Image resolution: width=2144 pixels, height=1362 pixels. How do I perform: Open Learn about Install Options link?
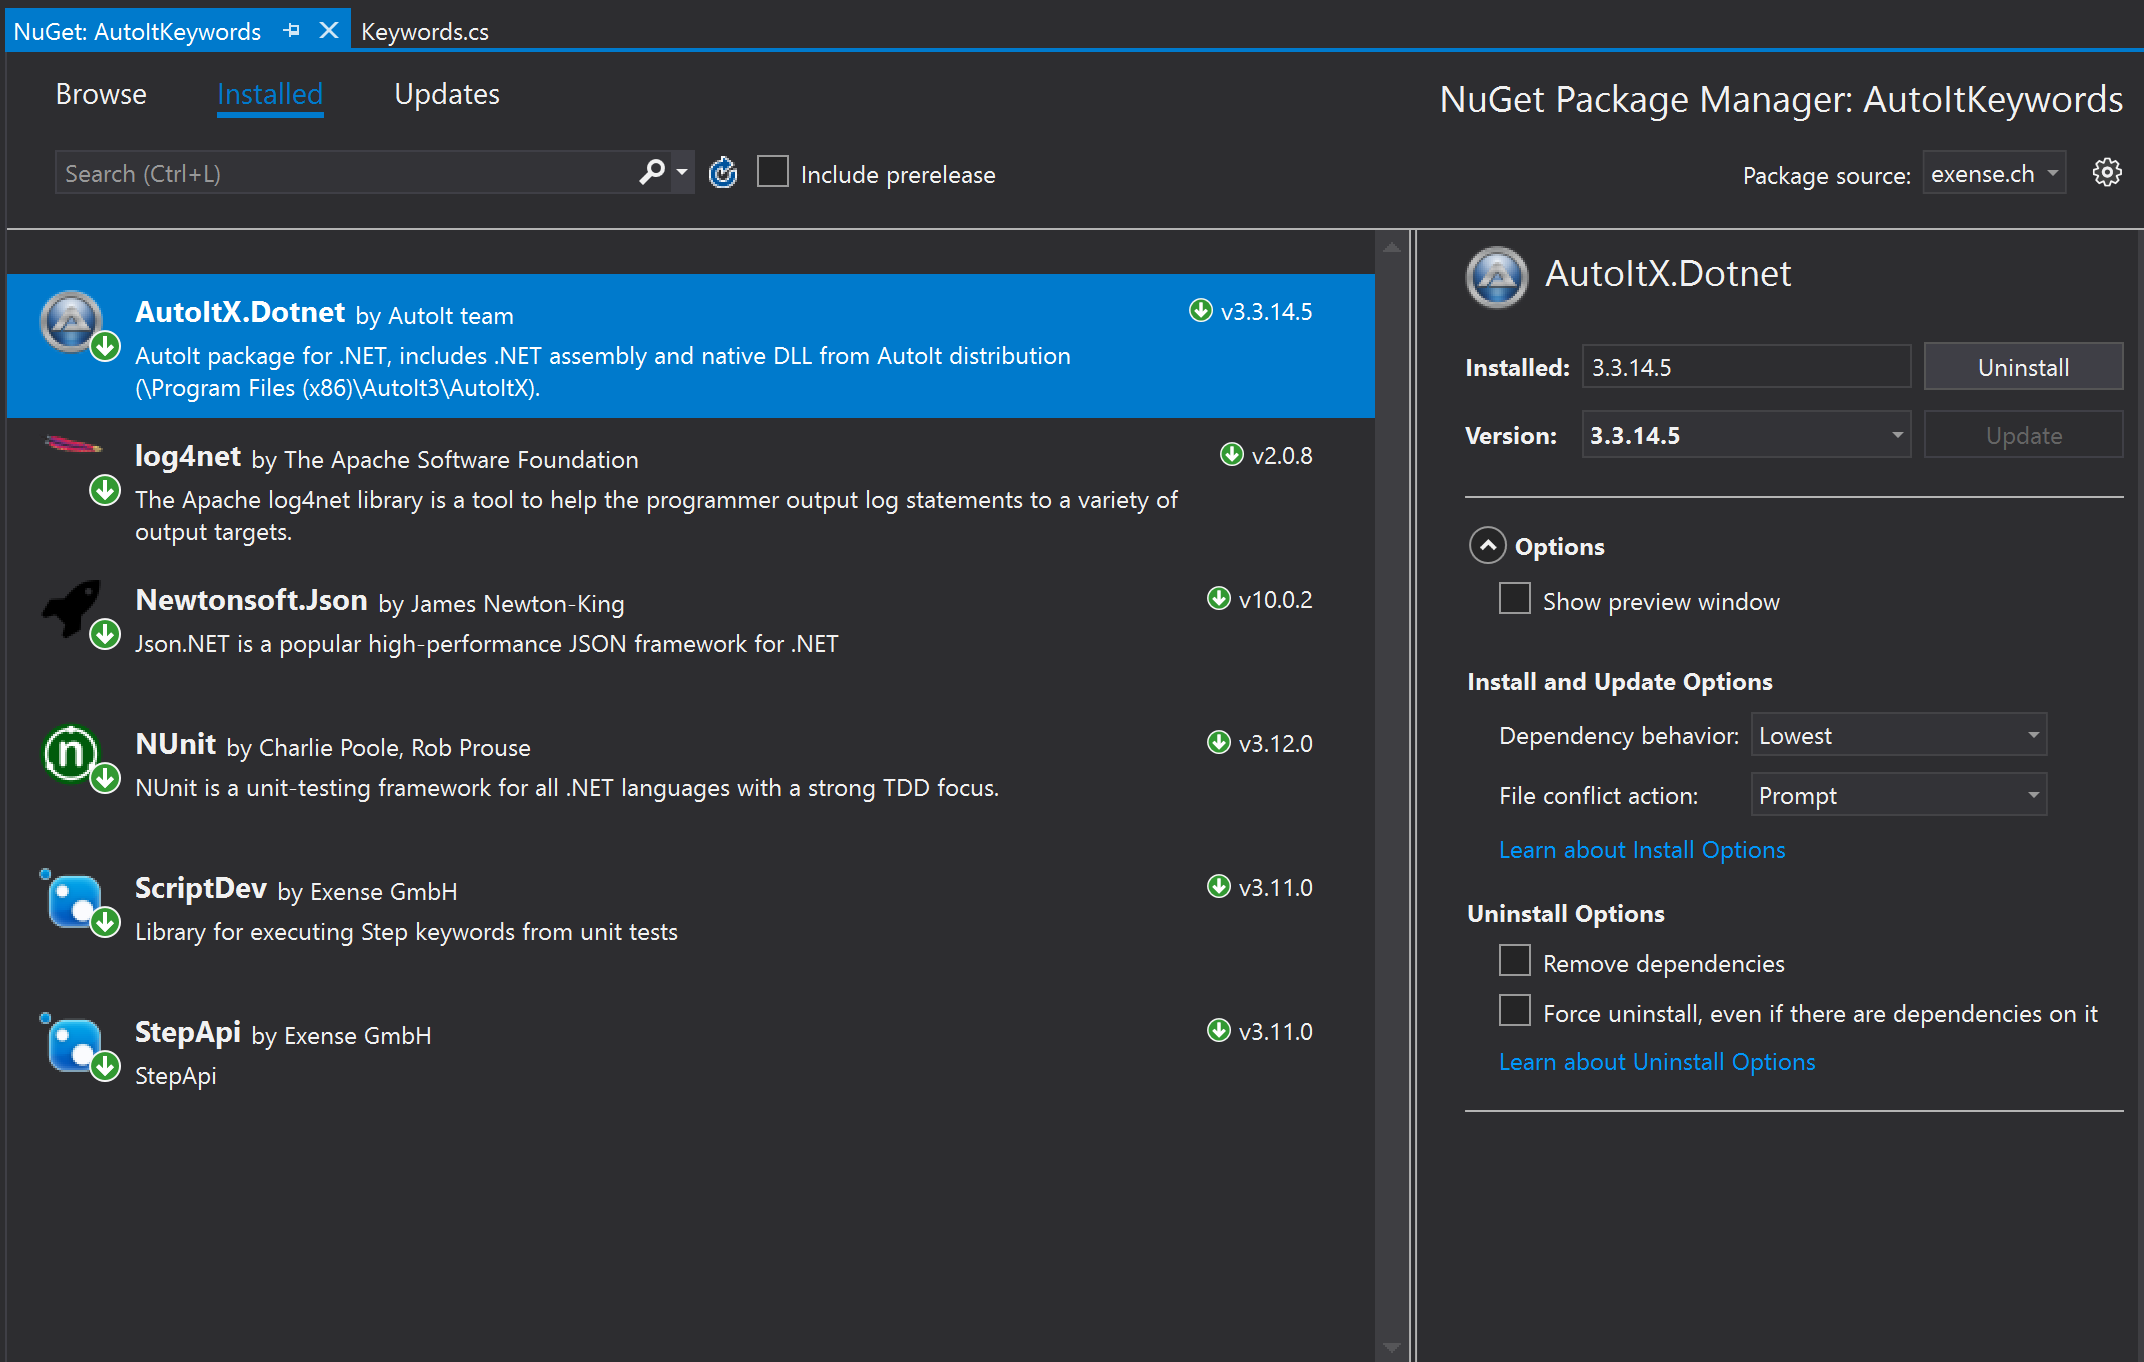click(1641, 849)
